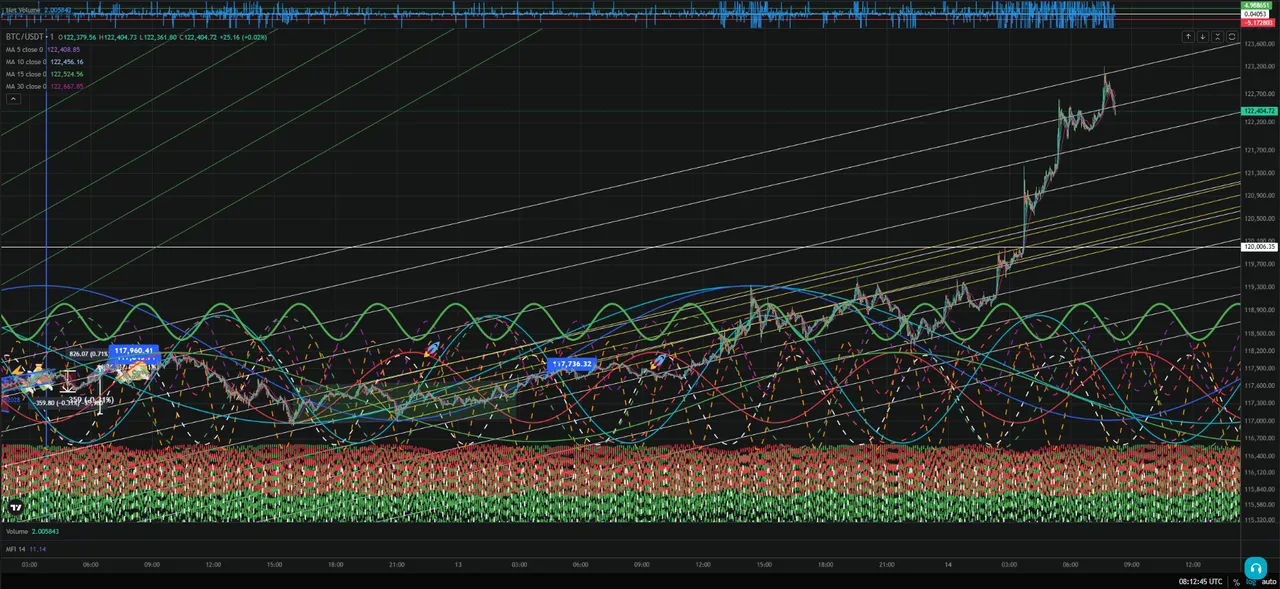1280x589 pixels.
Task: Click the collapse pane icon
Action: (x=1218, y=36)
